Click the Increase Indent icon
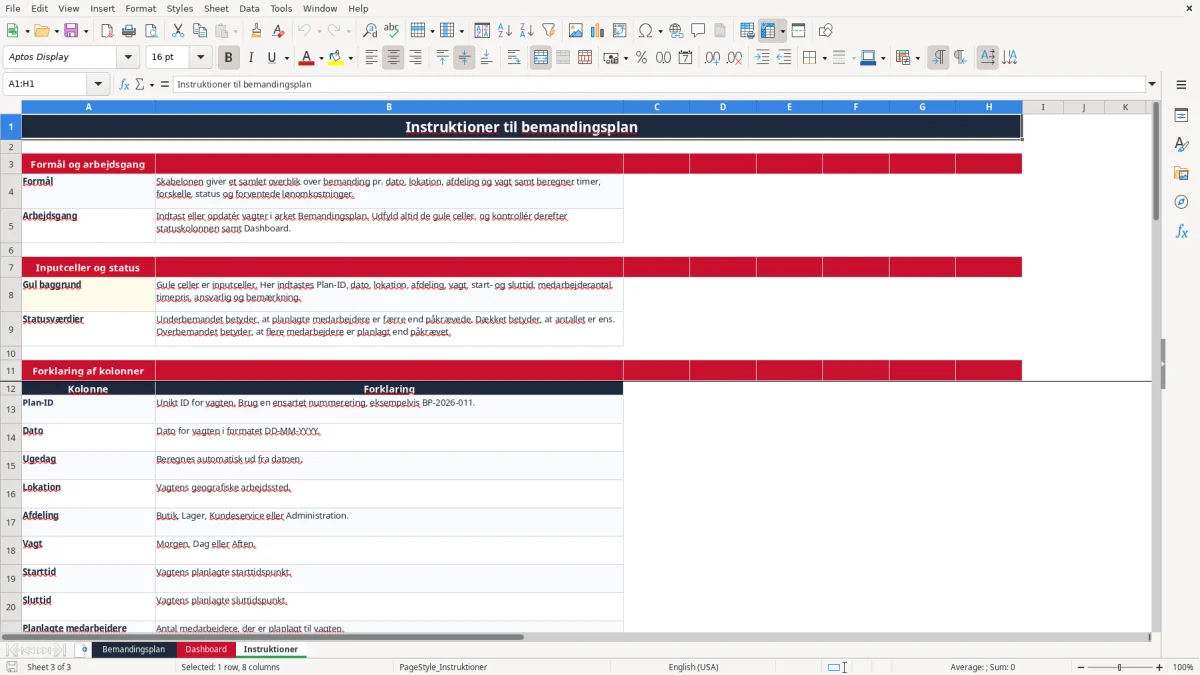 coord(762,58)
